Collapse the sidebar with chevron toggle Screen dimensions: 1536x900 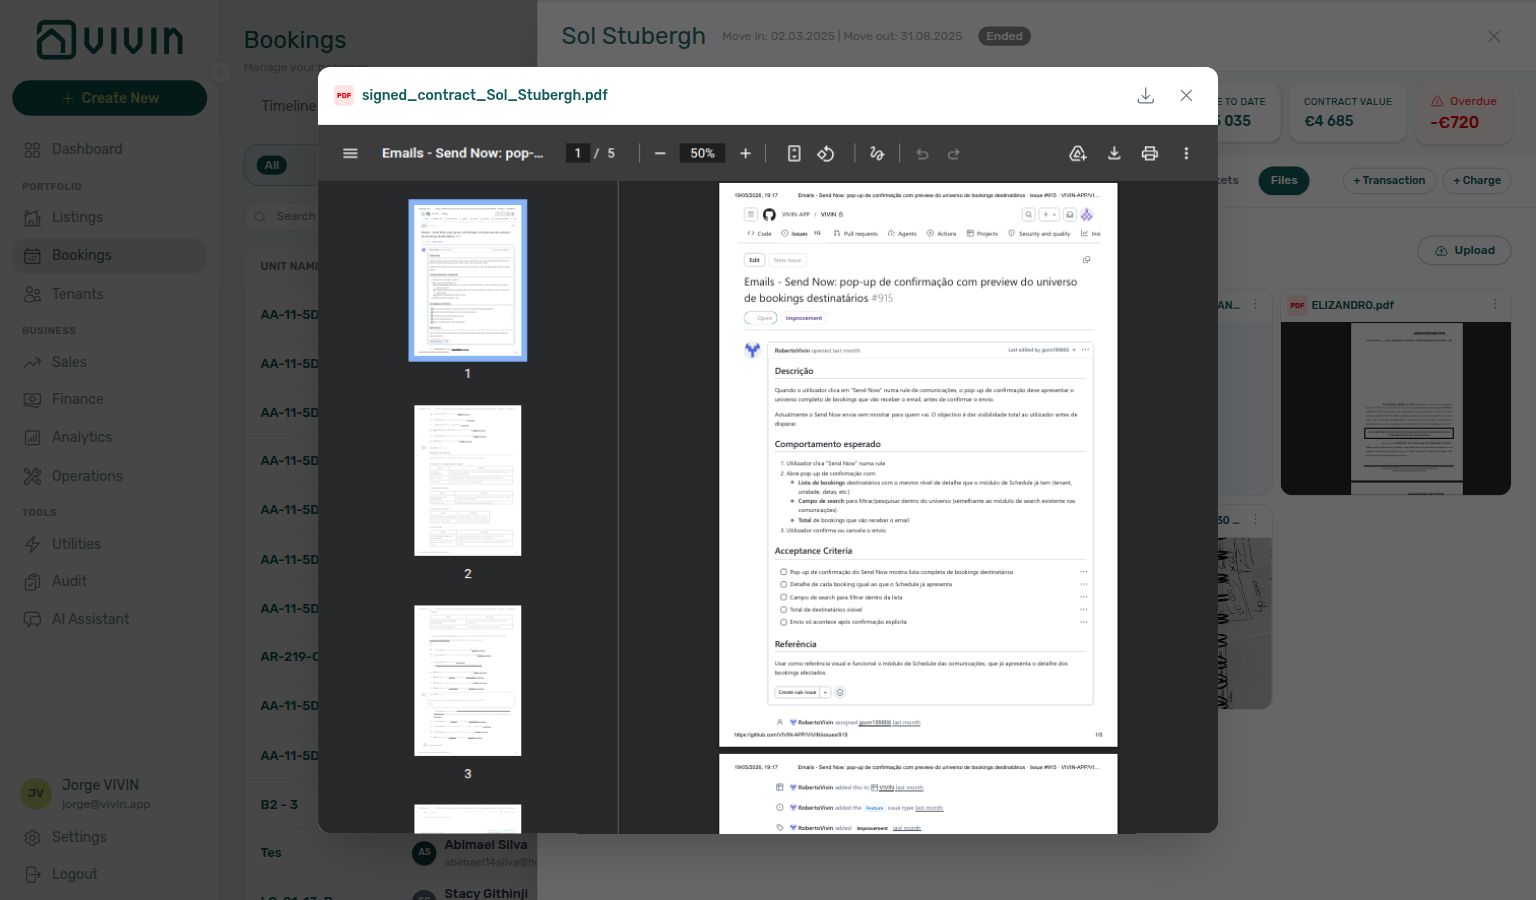tap(220, 72)
